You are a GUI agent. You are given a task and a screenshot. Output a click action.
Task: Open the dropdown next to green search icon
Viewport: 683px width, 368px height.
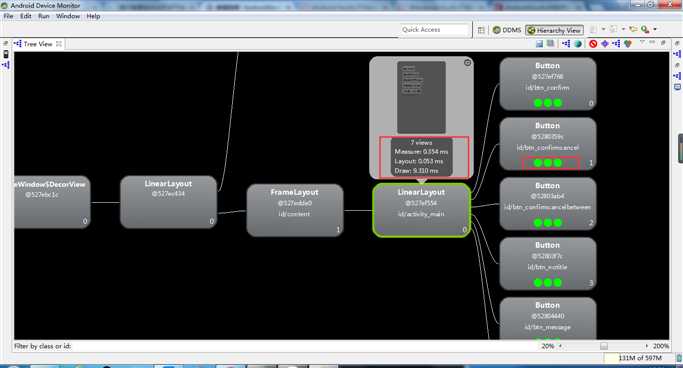(x=655, y=30)
